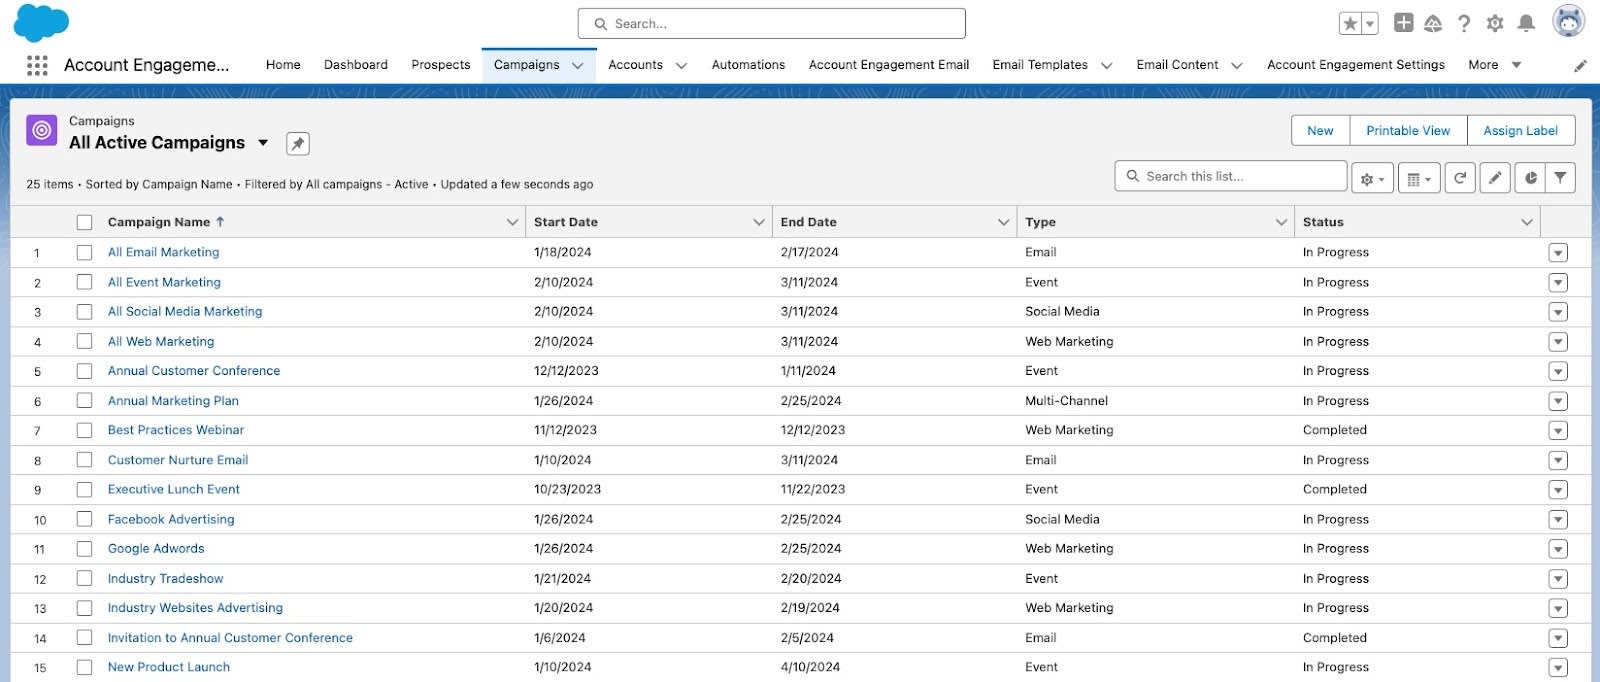Click the purple Campaigns object icon
The width and height of the screenshot is (1600, 682).
click(42, 130)
